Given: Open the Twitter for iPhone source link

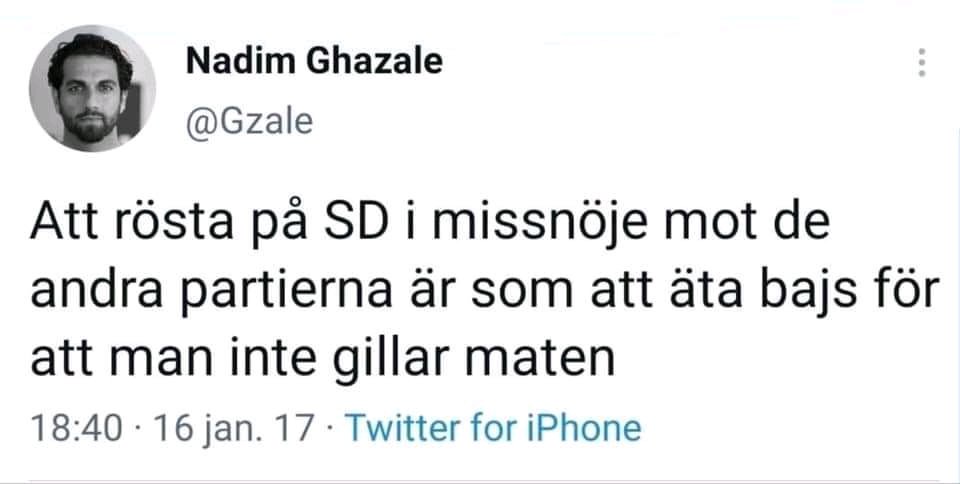Looking at the screenshot, I should (492, 428).
